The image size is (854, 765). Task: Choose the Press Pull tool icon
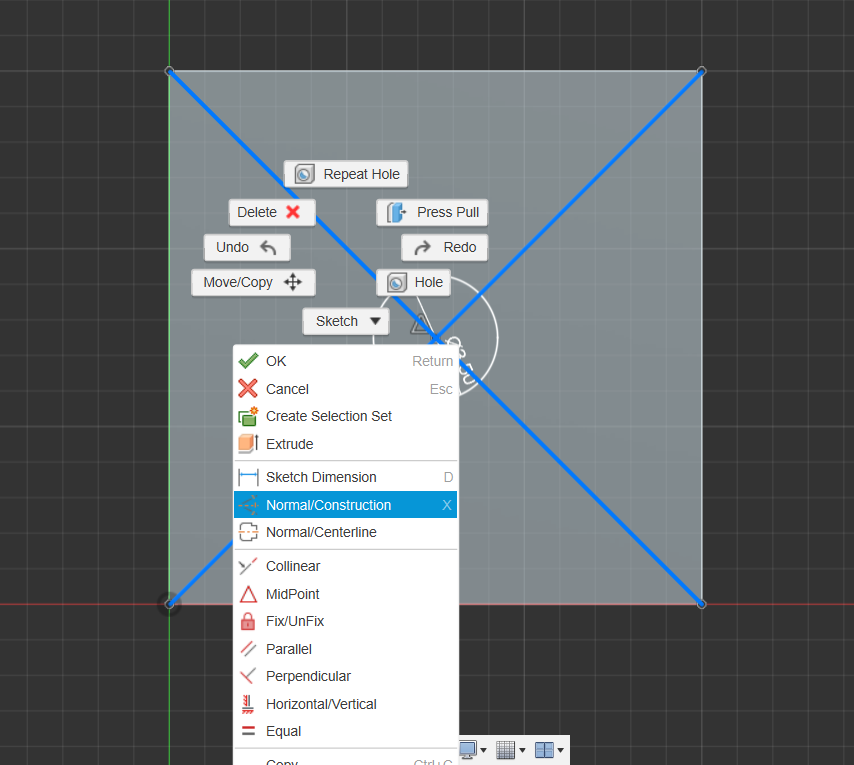(396, 212)
